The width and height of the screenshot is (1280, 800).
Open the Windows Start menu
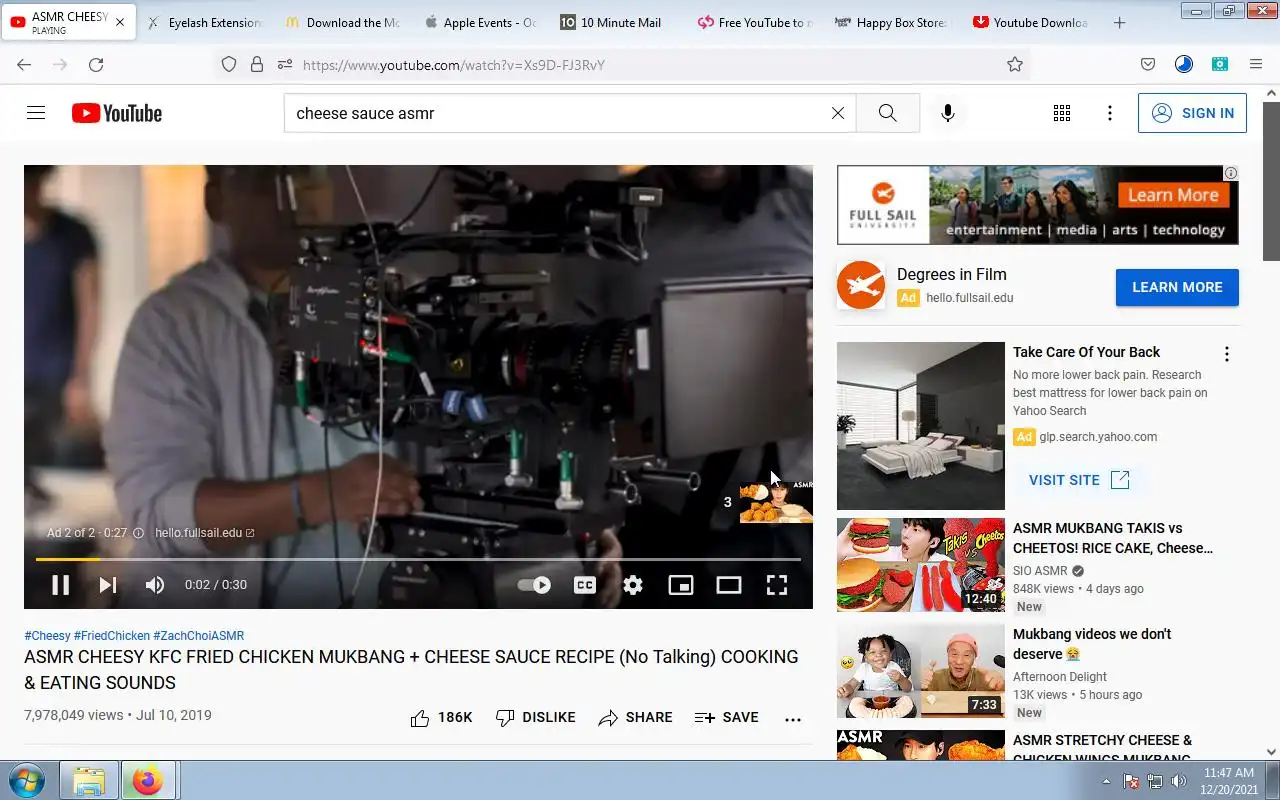(27, 780)
